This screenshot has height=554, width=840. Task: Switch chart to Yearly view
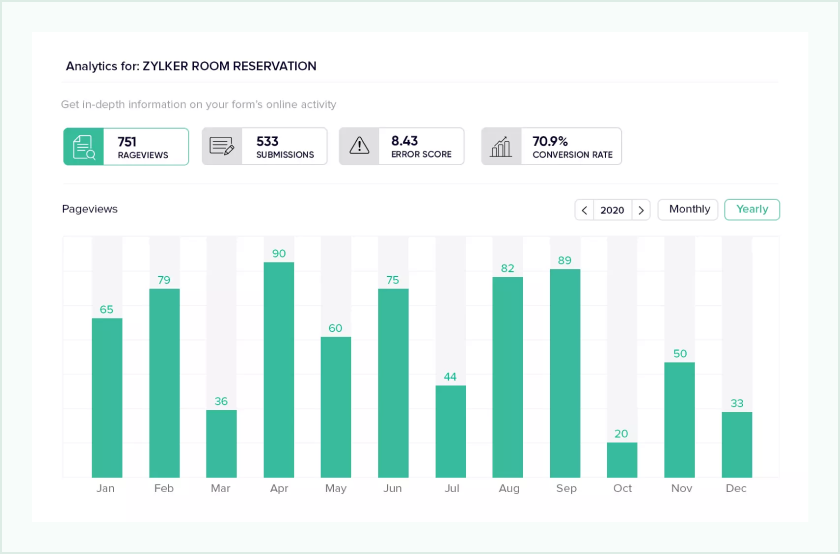coord(752,209)
